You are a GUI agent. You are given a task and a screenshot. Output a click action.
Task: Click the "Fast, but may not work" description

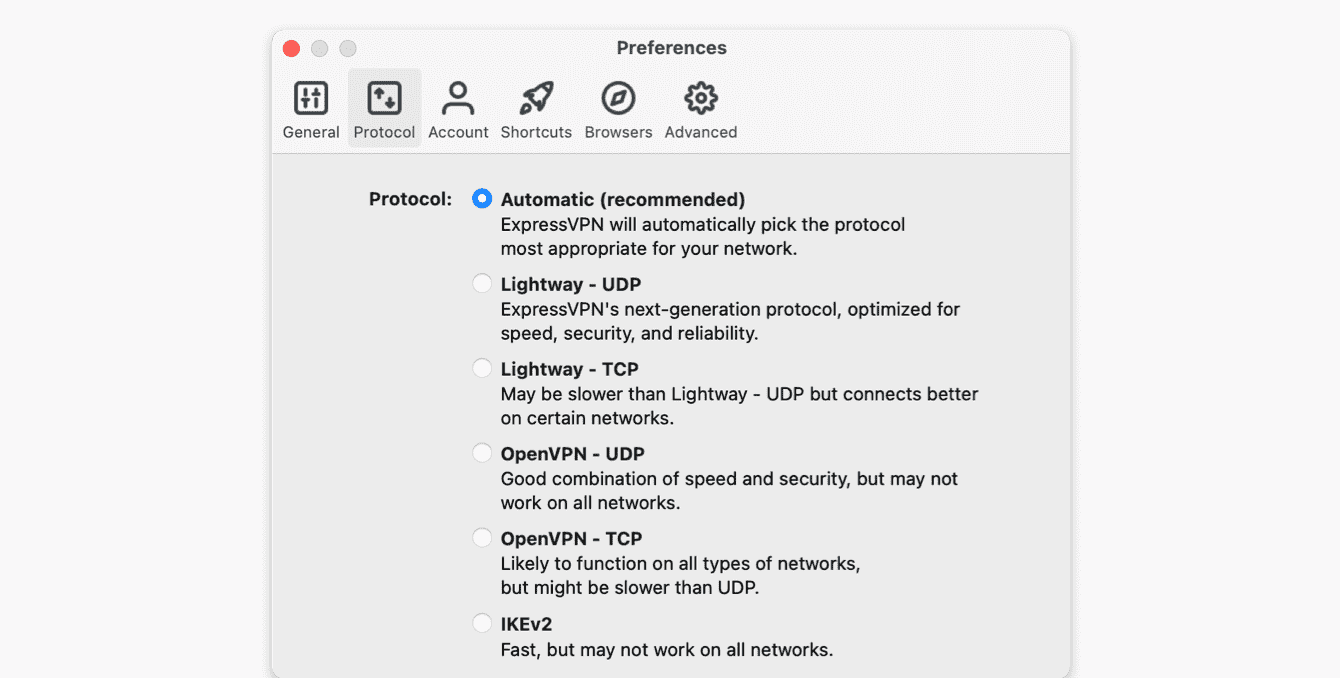tap(667, 650)
